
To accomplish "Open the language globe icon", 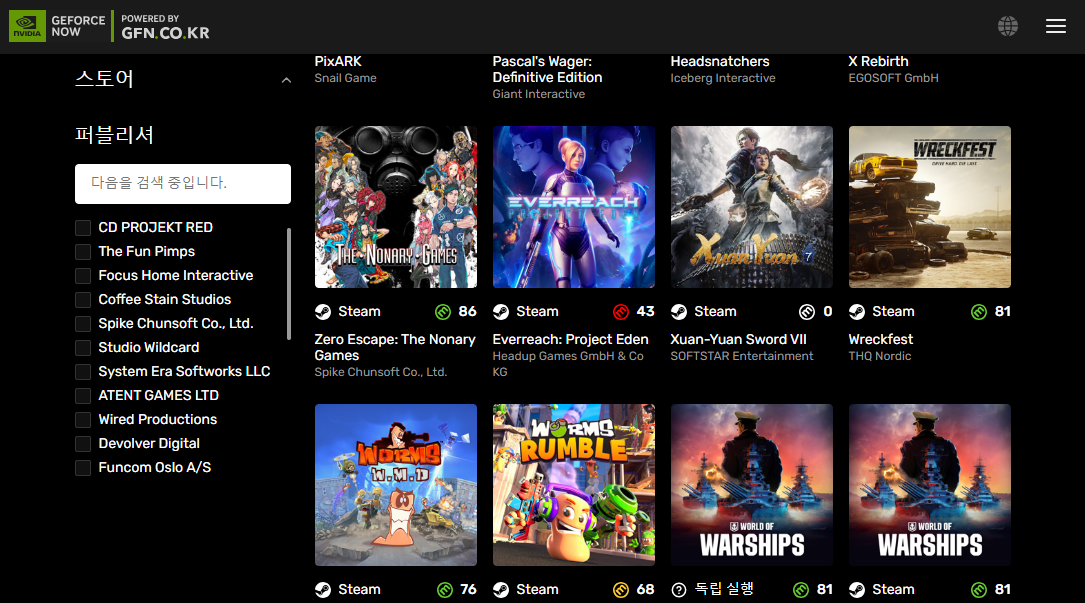I will click(1008, 26).
